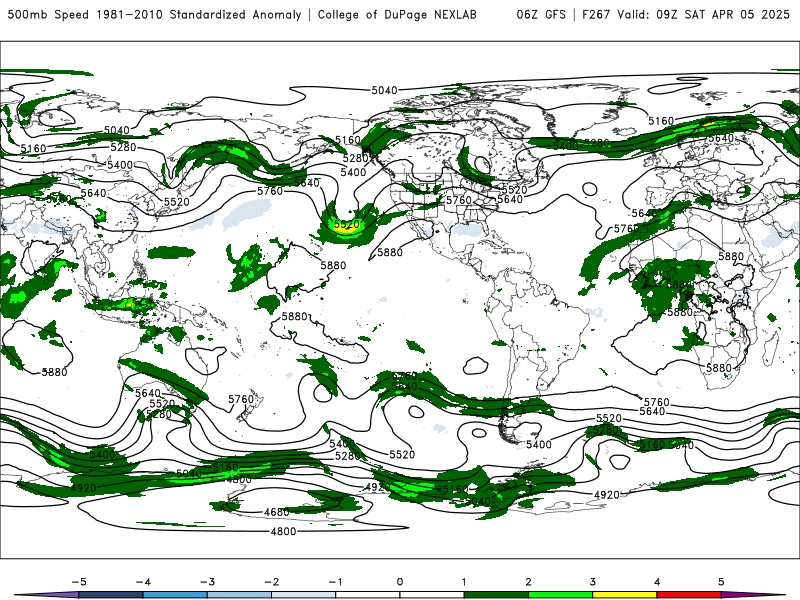Click the "-3" colorbar tick label

click(x=207, y=582)
